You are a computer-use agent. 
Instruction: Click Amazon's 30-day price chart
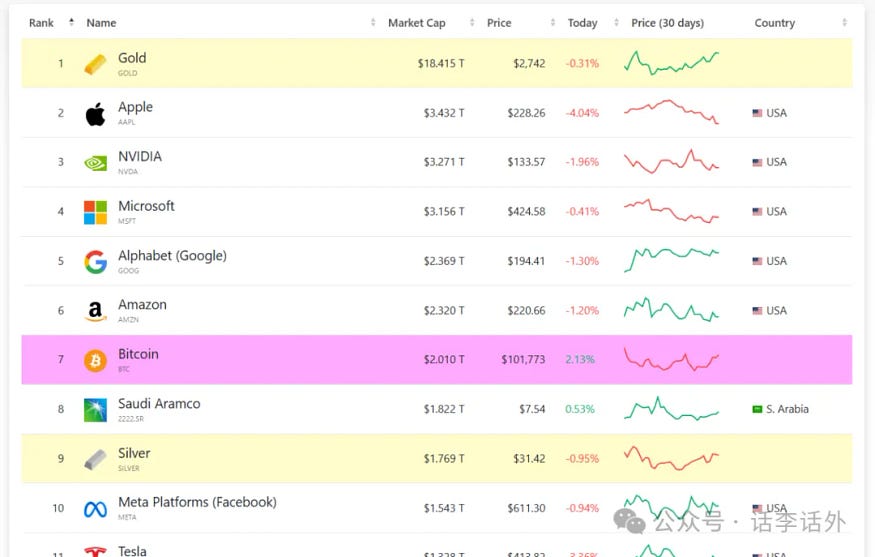pyautogui.click(x=671, y=310)
